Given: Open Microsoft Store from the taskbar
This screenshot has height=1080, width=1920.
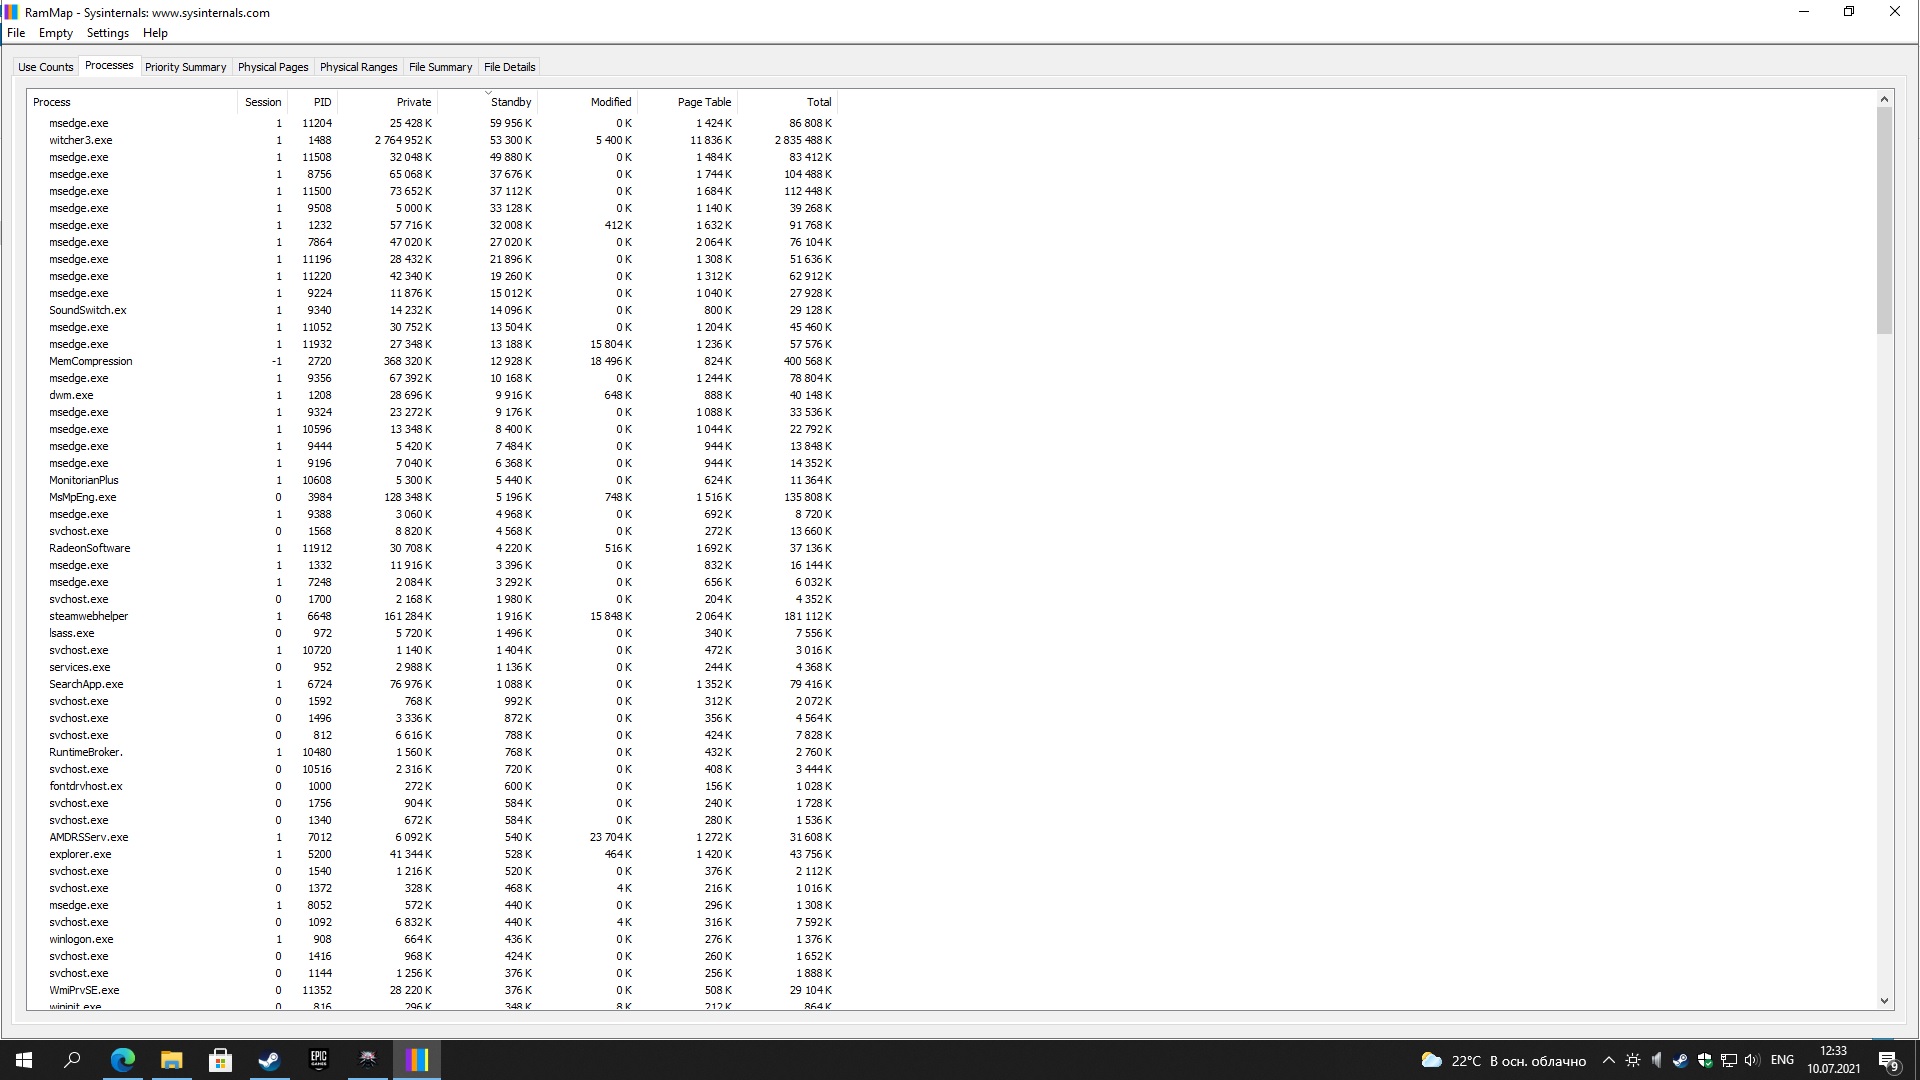Looking at the screenshot, I should point(220,1060).
